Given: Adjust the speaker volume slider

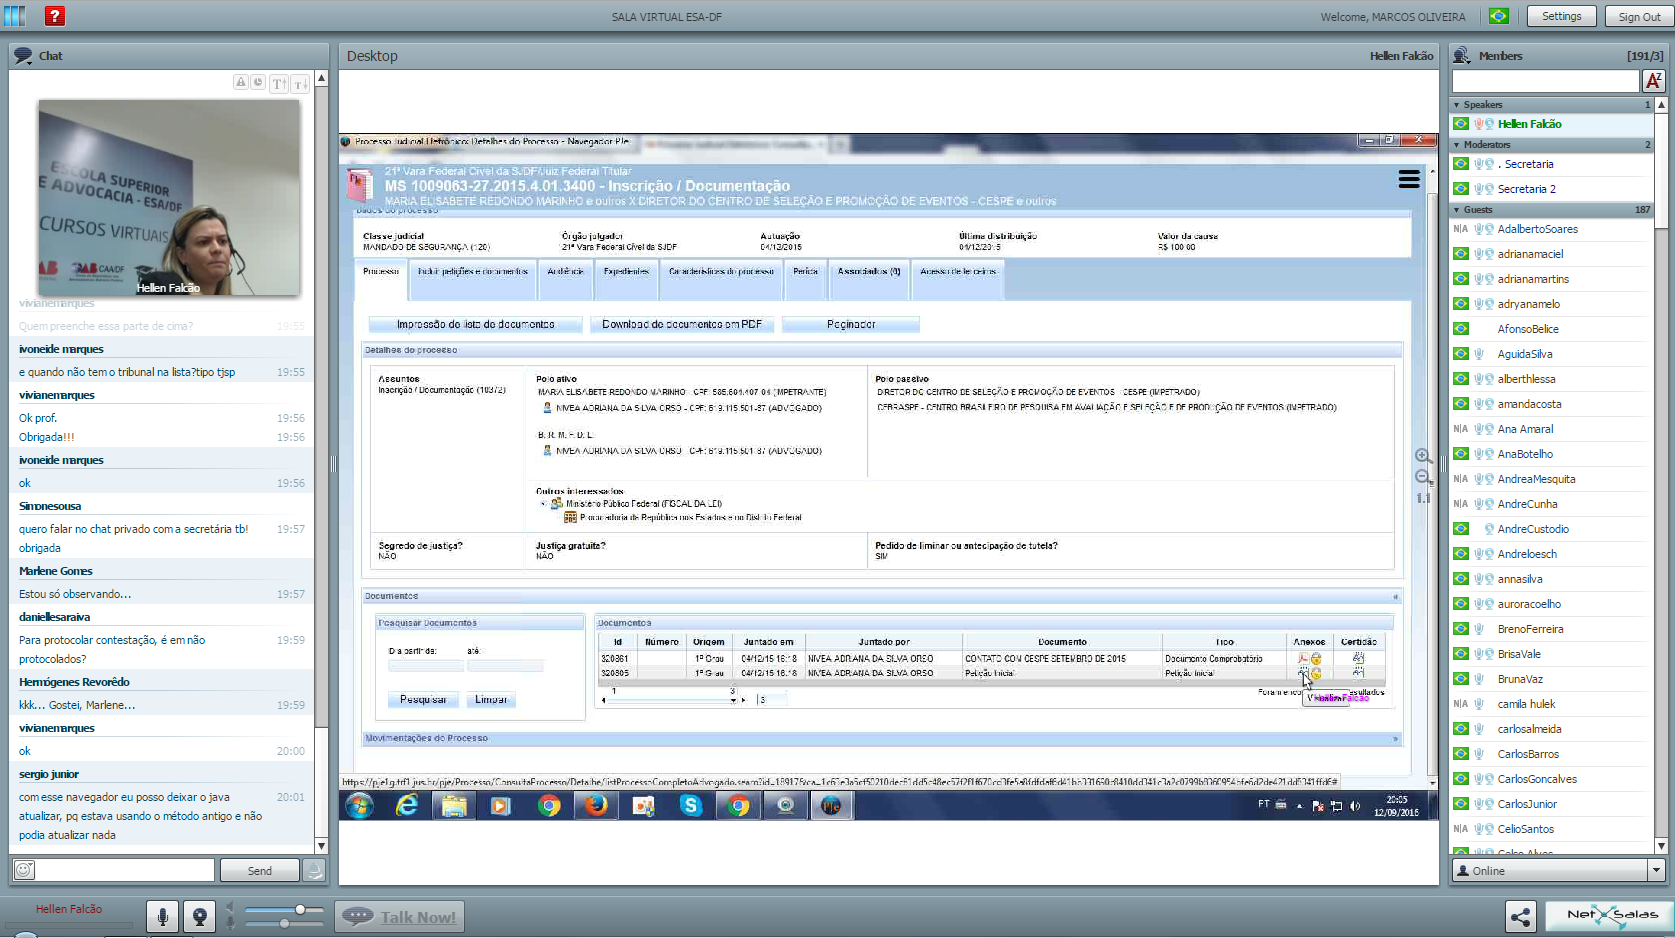Looking at the screenshot, I should 299,910.
